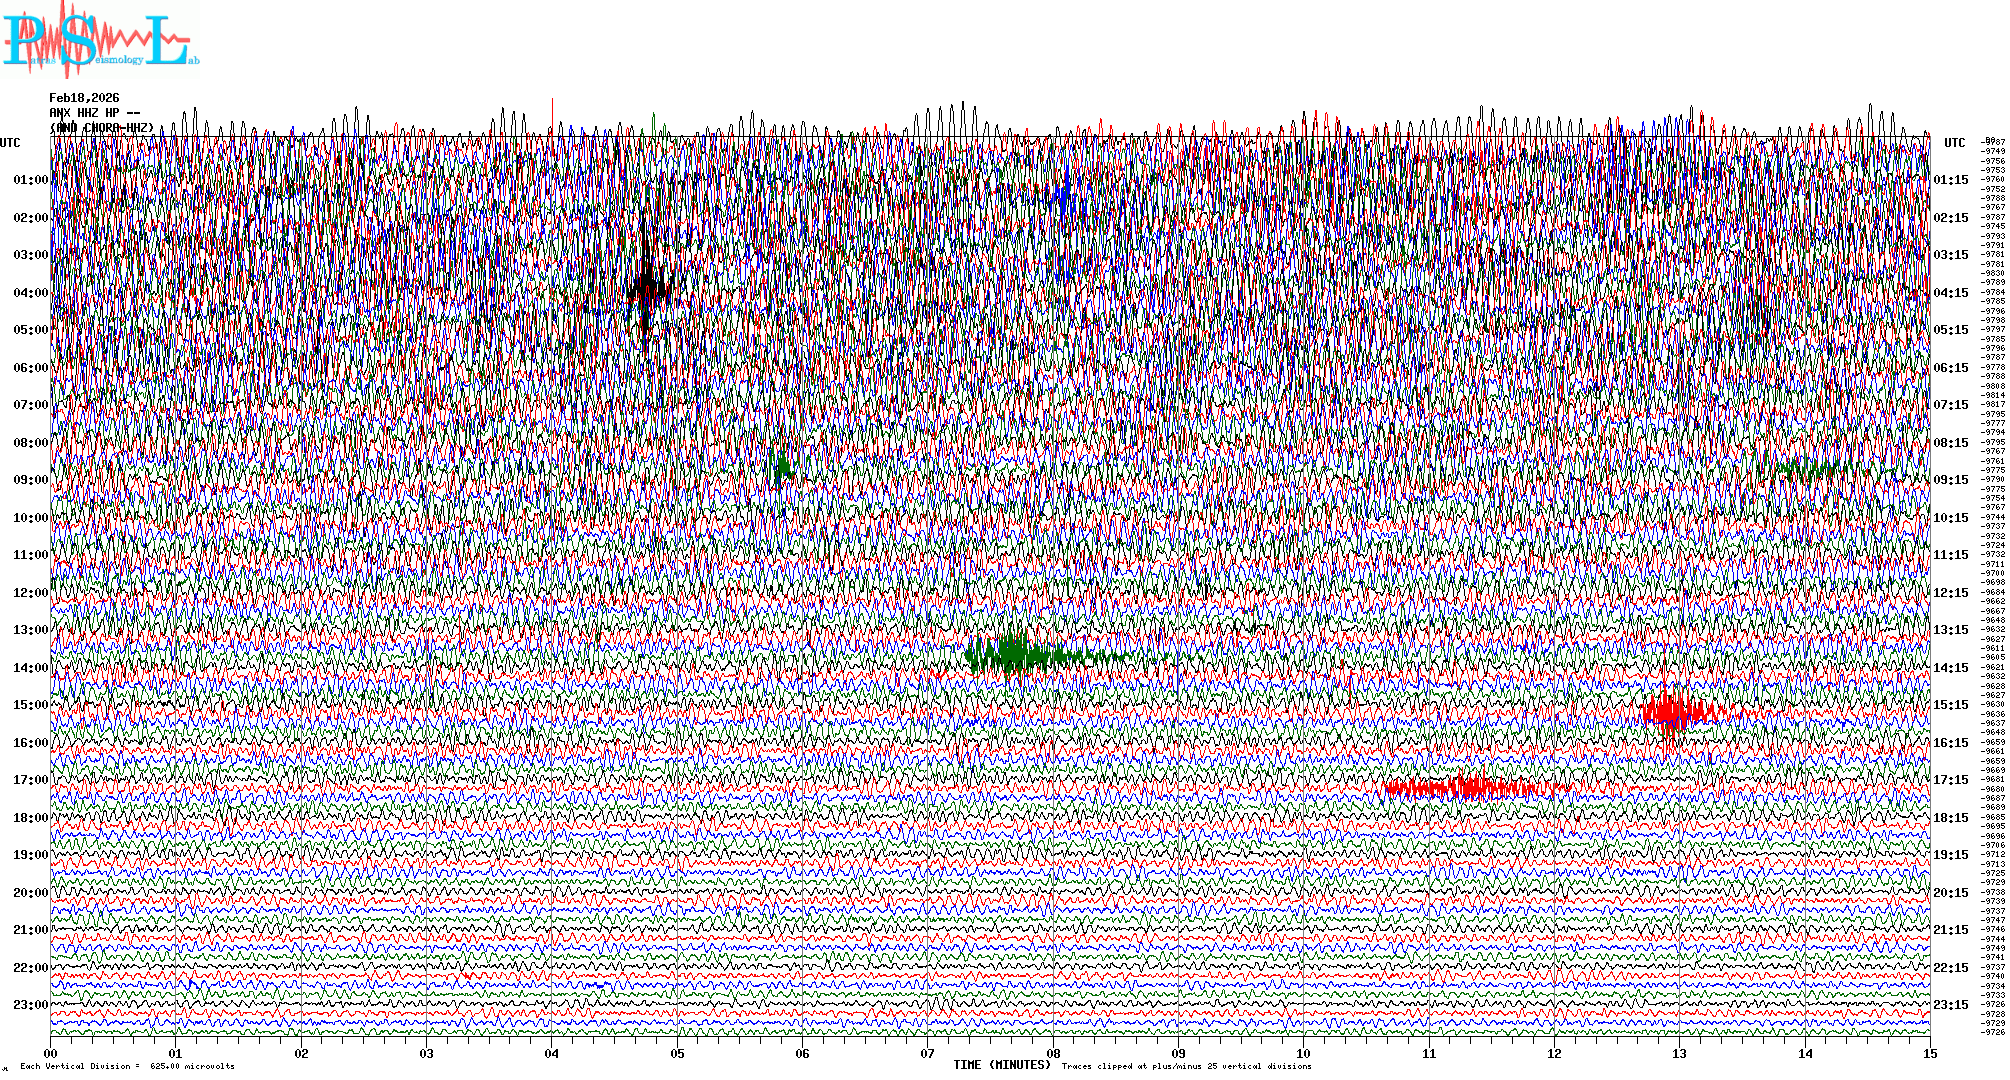Click the Feb18,2026 date label
Viewport: 2010px width, 1080px height.
click(84, 98)
